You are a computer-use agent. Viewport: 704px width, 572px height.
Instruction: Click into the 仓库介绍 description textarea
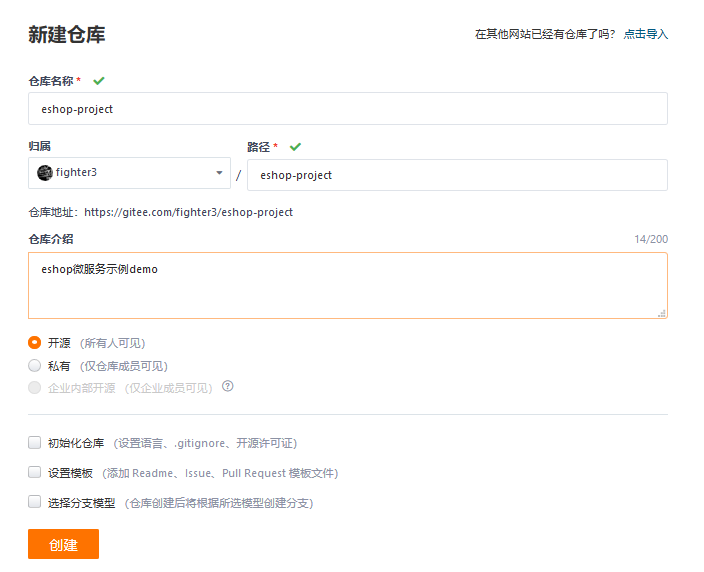348,286
